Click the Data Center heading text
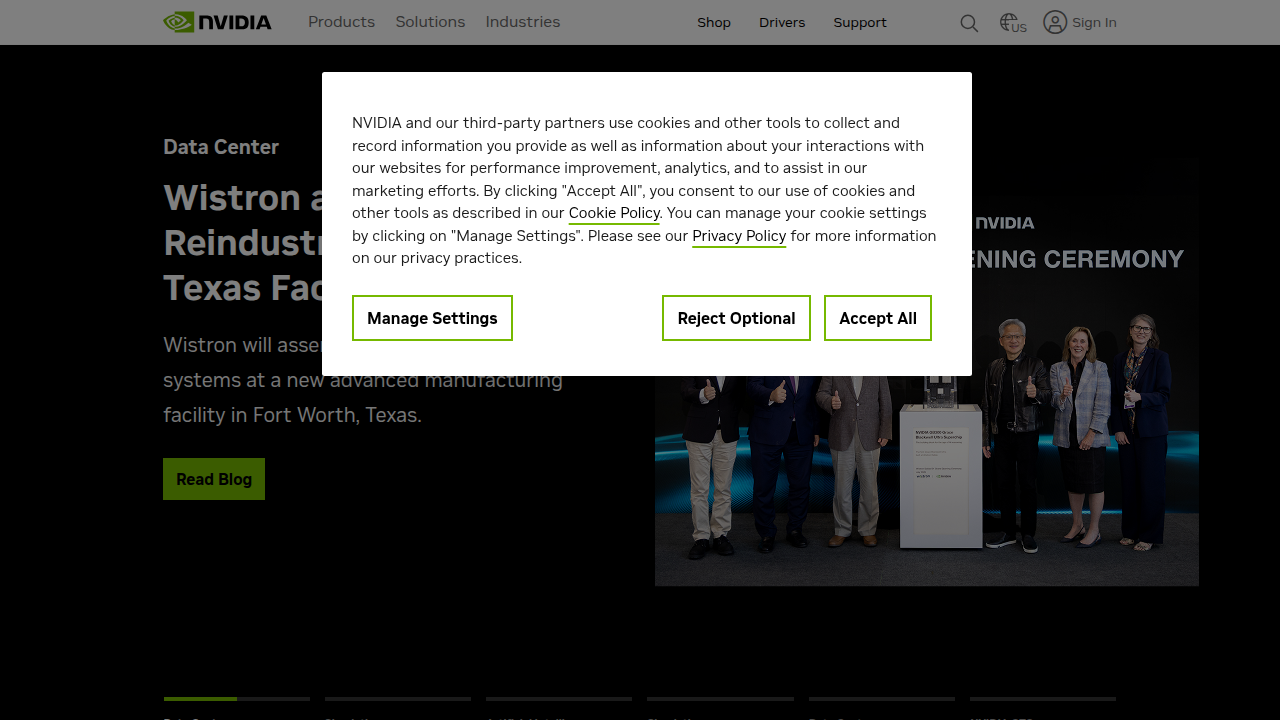Viewport: 1280px width, 720px height. pos(221,147)
